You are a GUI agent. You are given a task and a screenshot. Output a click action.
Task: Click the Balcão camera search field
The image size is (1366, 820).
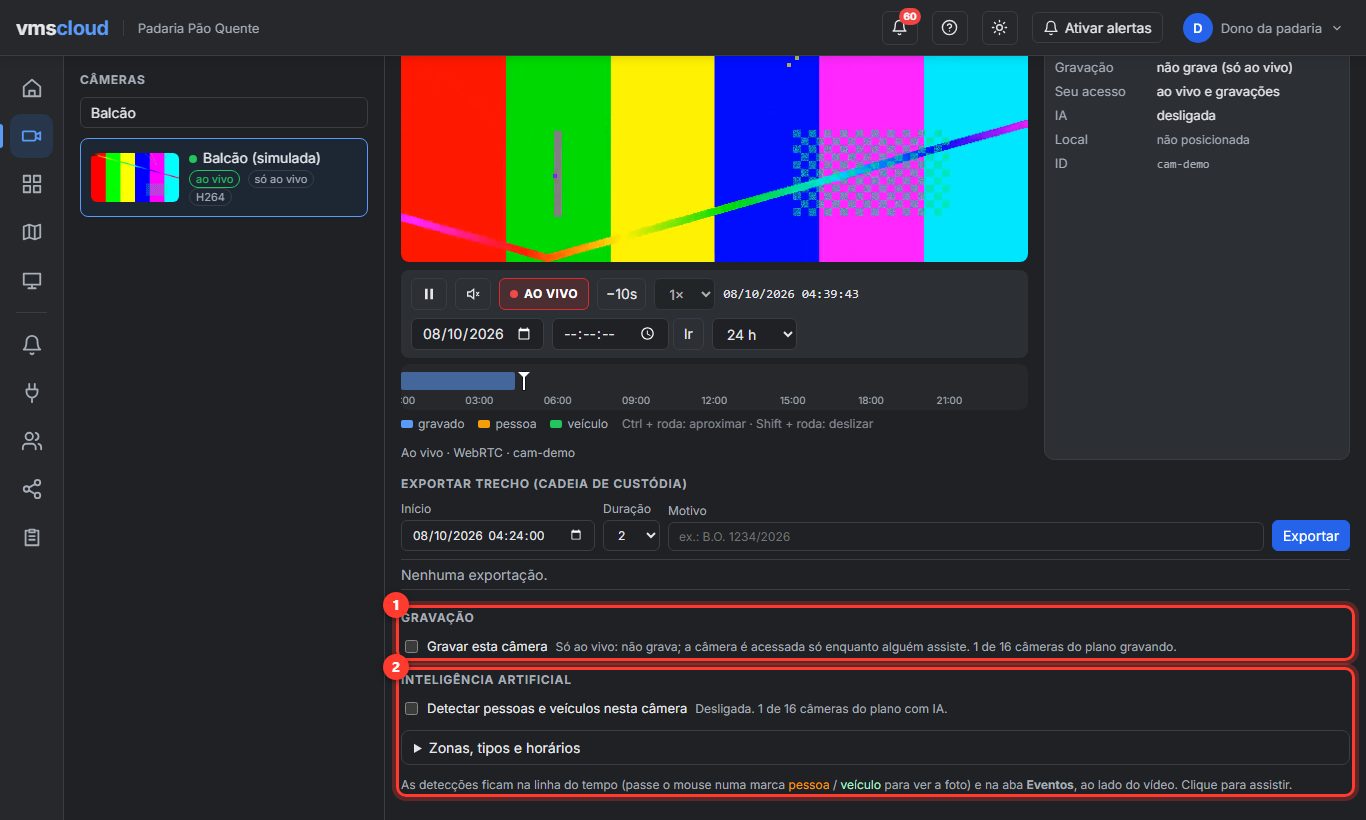pos(224,113)
